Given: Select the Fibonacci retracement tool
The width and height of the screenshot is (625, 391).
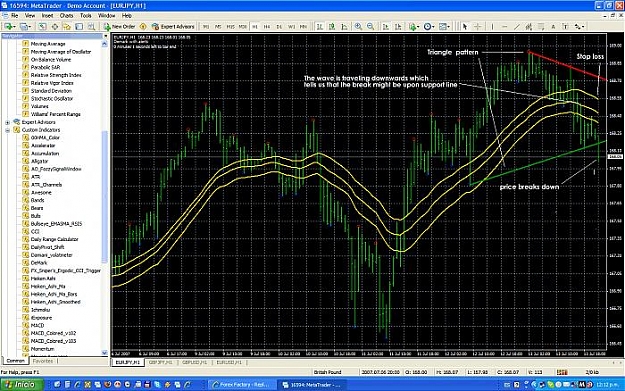Looking at the screenshot, I should (x=541, y=26).
